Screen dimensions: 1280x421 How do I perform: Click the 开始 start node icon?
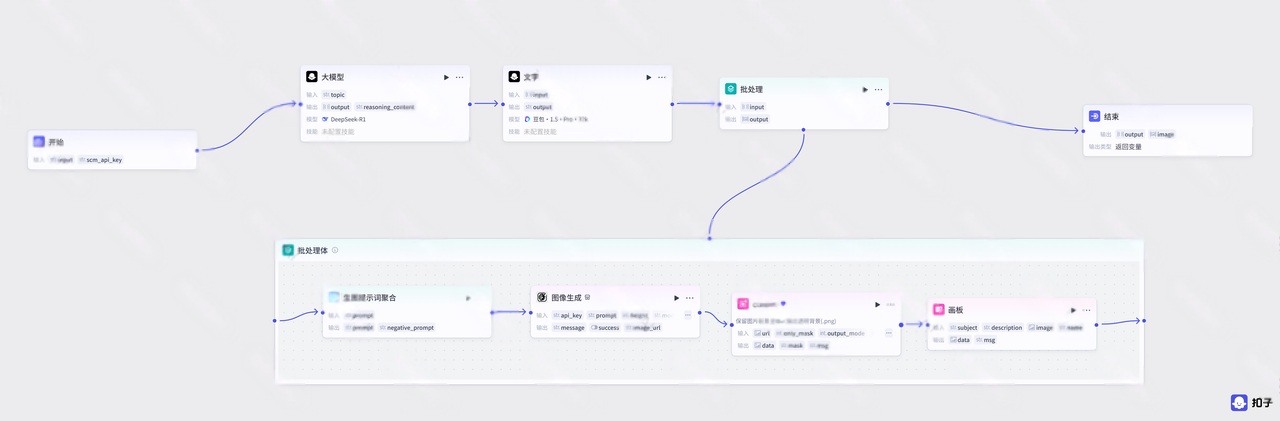coord(39,142)
